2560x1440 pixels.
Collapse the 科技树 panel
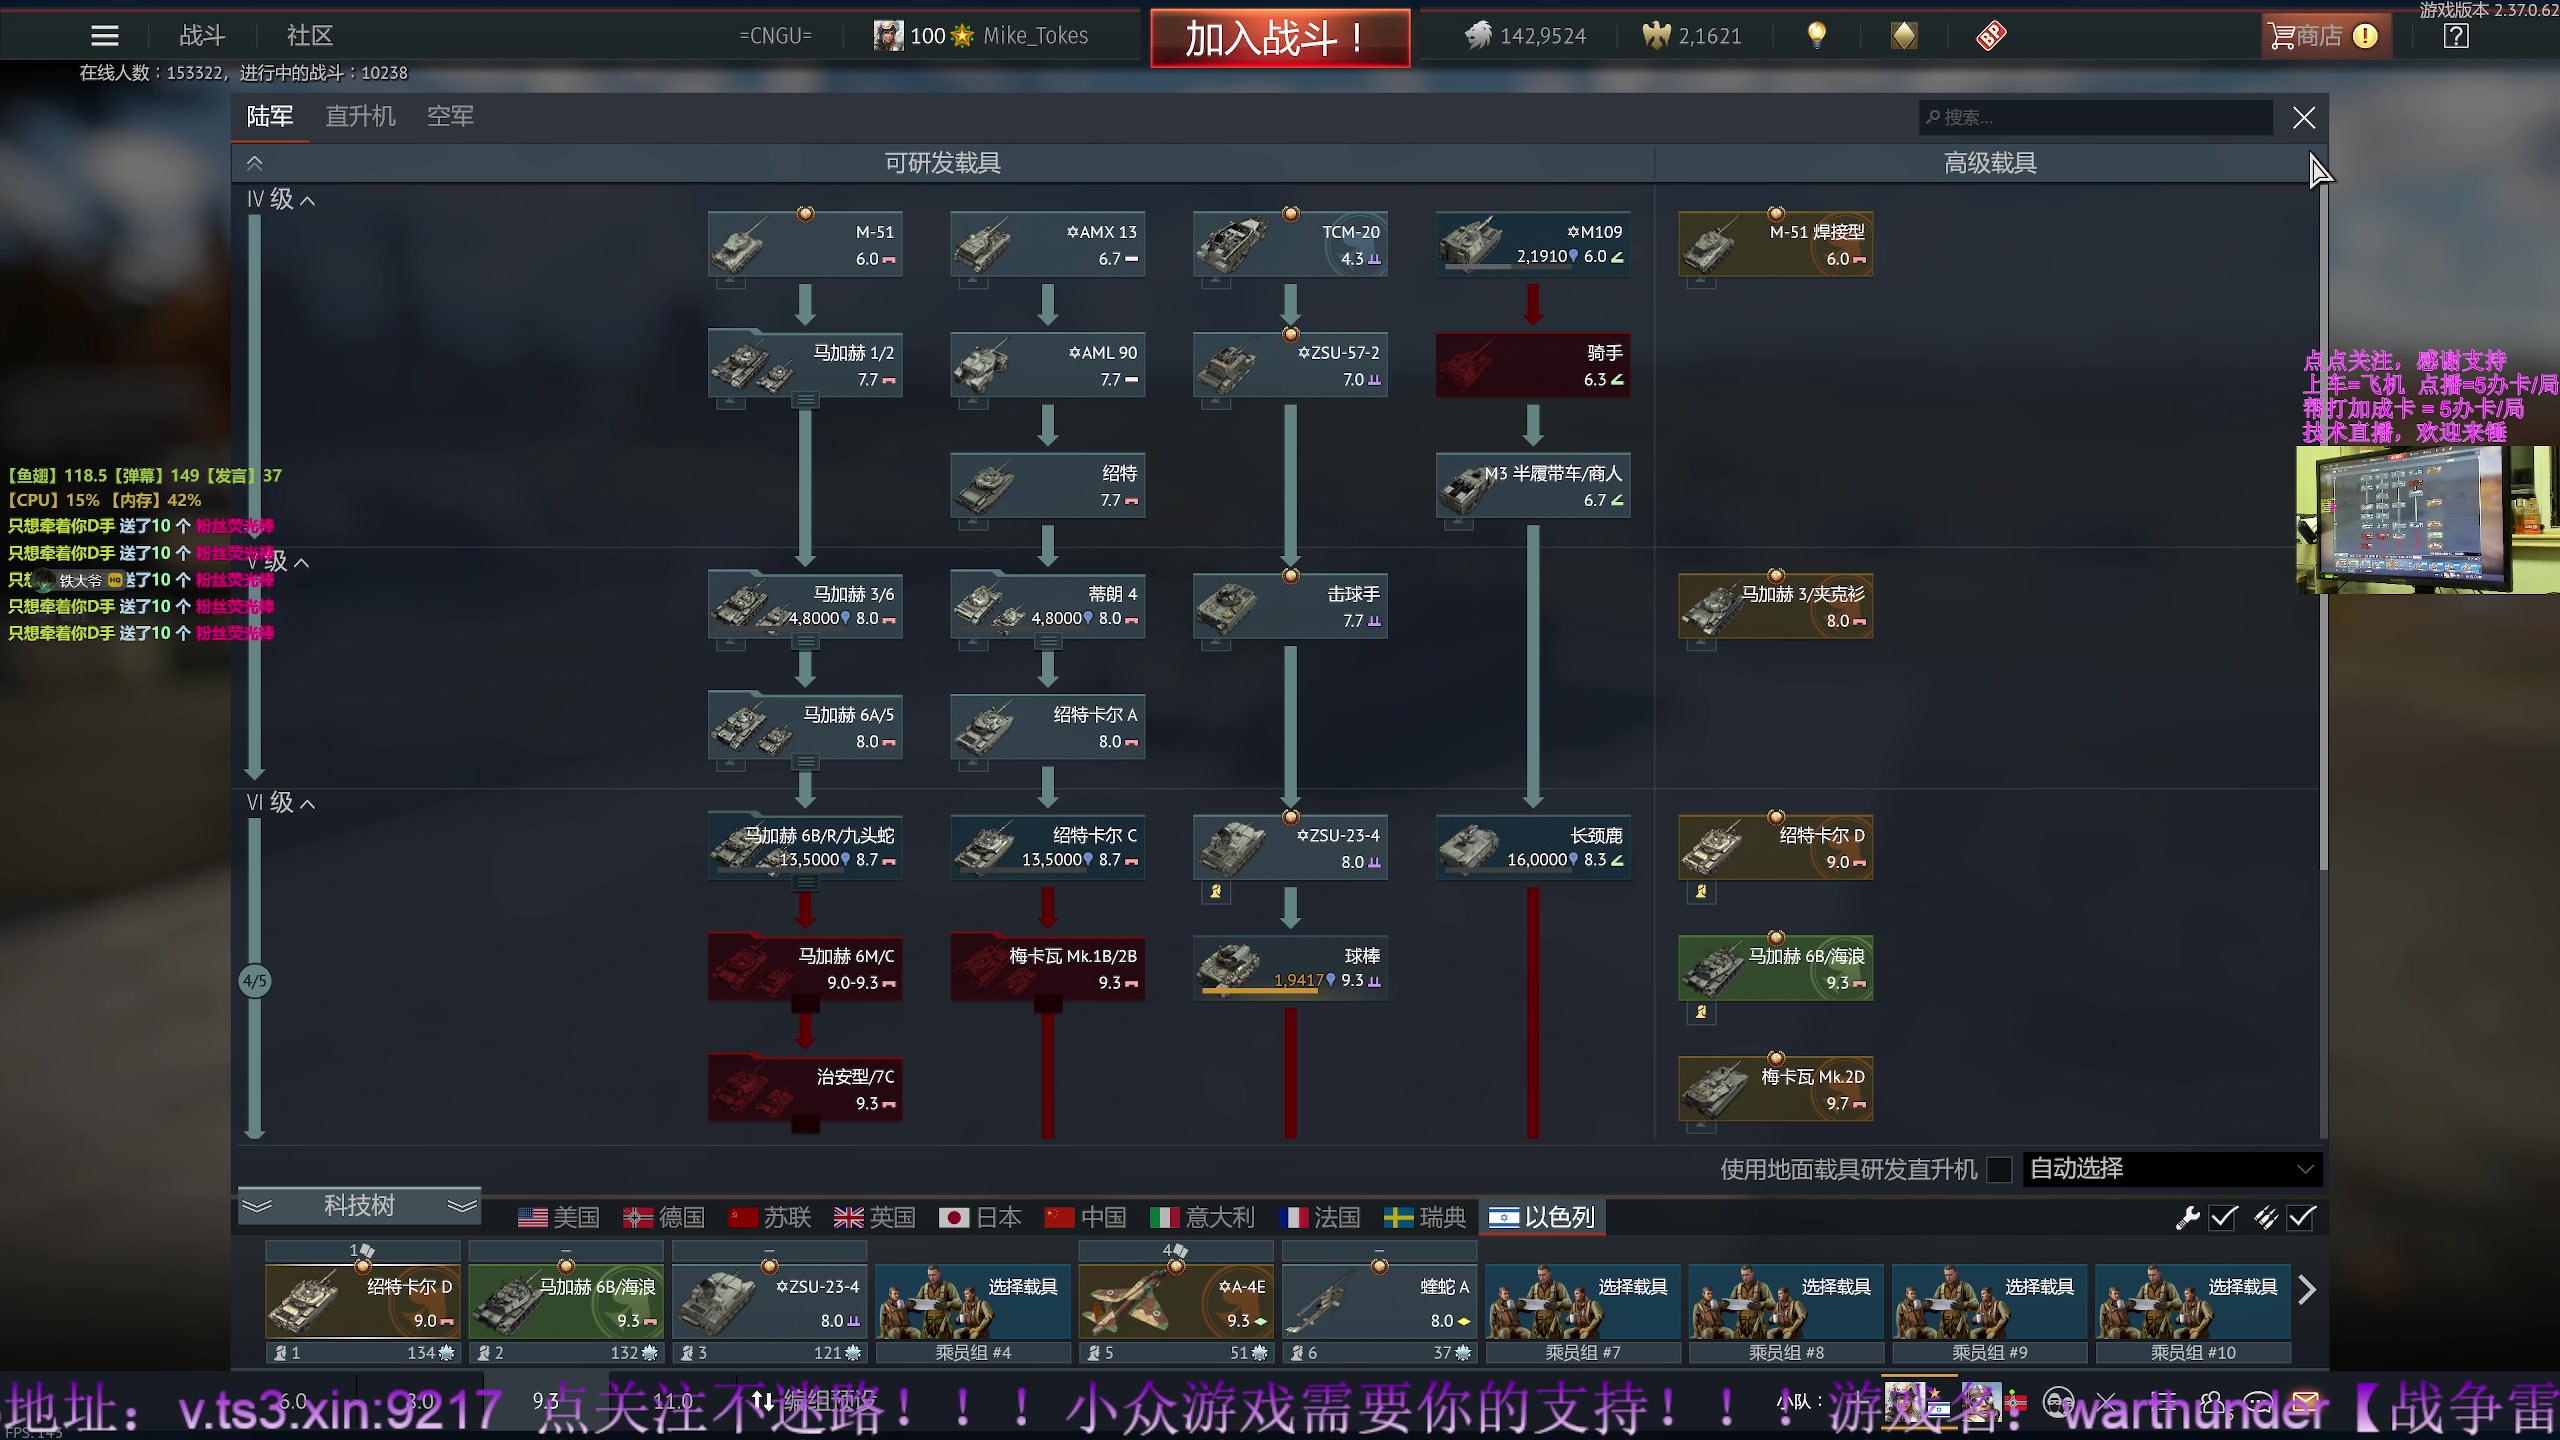coord(359,1205)
